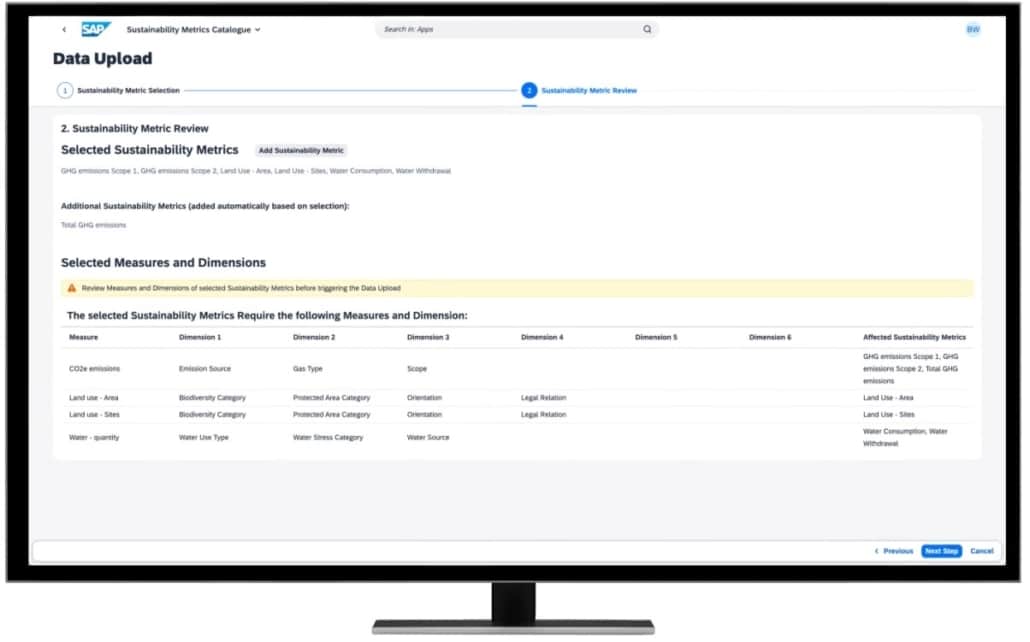Click the Previous button

click(894, 550)
